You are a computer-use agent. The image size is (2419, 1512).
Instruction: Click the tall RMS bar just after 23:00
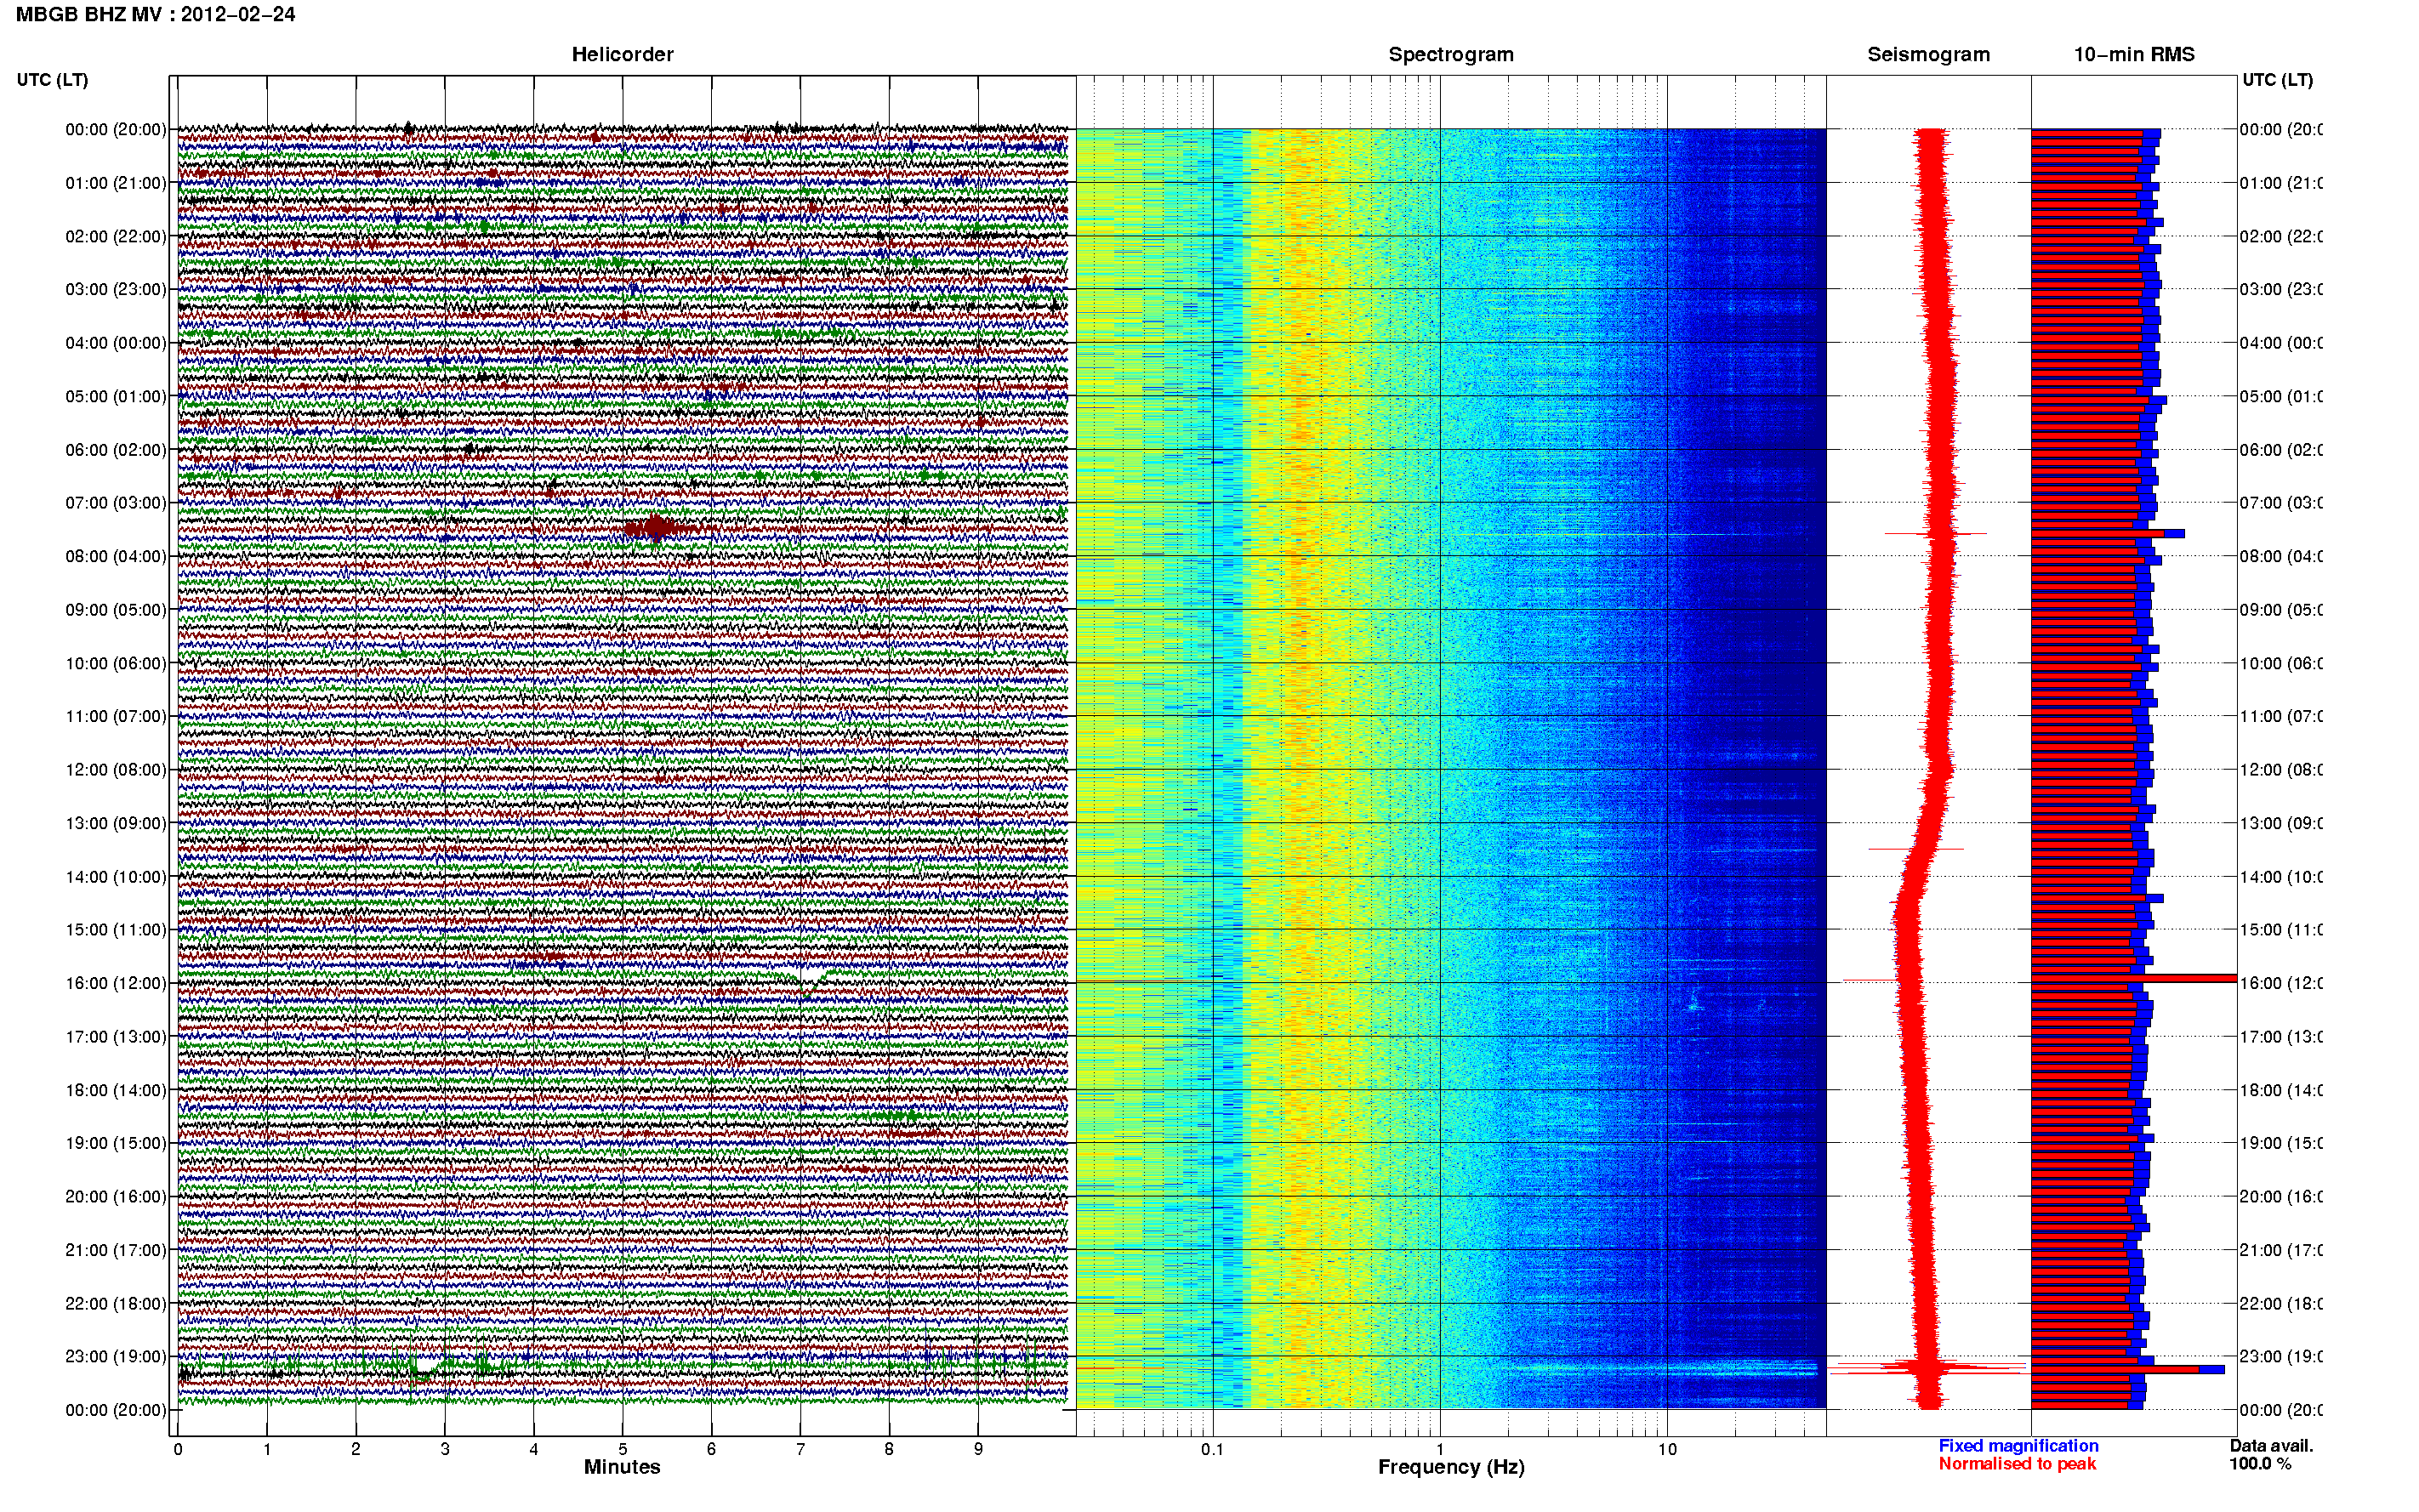(x=2127, y=1369)
